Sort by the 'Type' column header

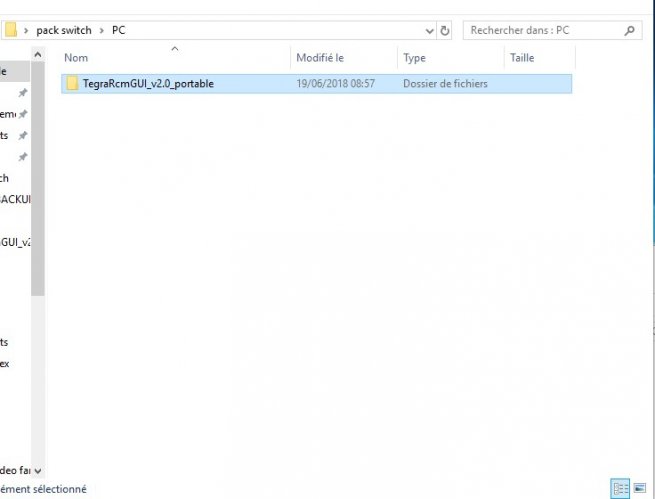coord(414,58)
